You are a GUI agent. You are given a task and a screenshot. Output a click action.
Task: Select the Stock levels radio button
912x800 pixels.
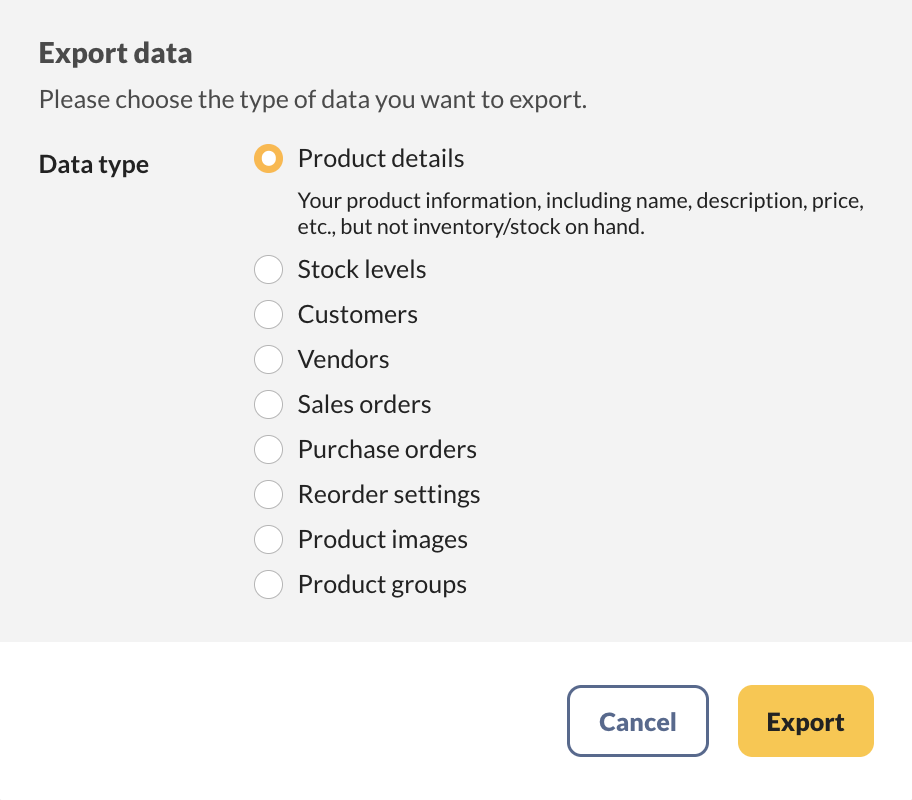click(x=268, y=270)
